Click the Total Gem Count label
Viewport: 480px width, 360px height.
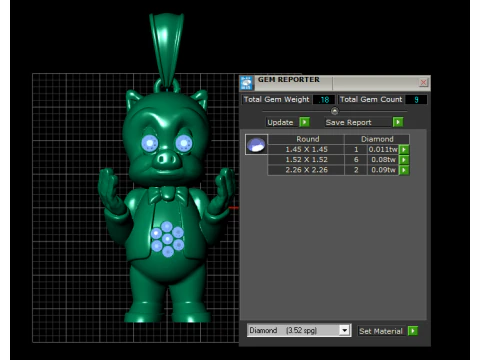pyautogui.click(x=371, y=100)
